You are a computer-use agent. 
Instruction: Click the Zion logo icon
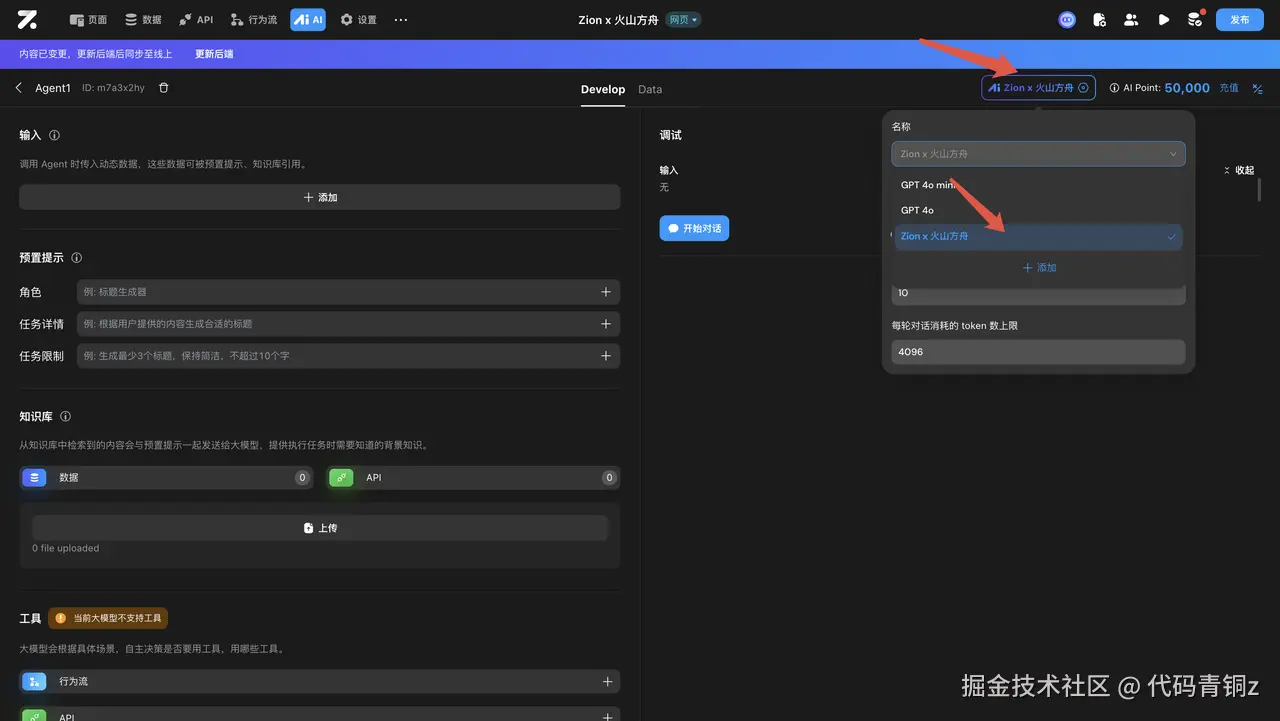click(27, 19)
